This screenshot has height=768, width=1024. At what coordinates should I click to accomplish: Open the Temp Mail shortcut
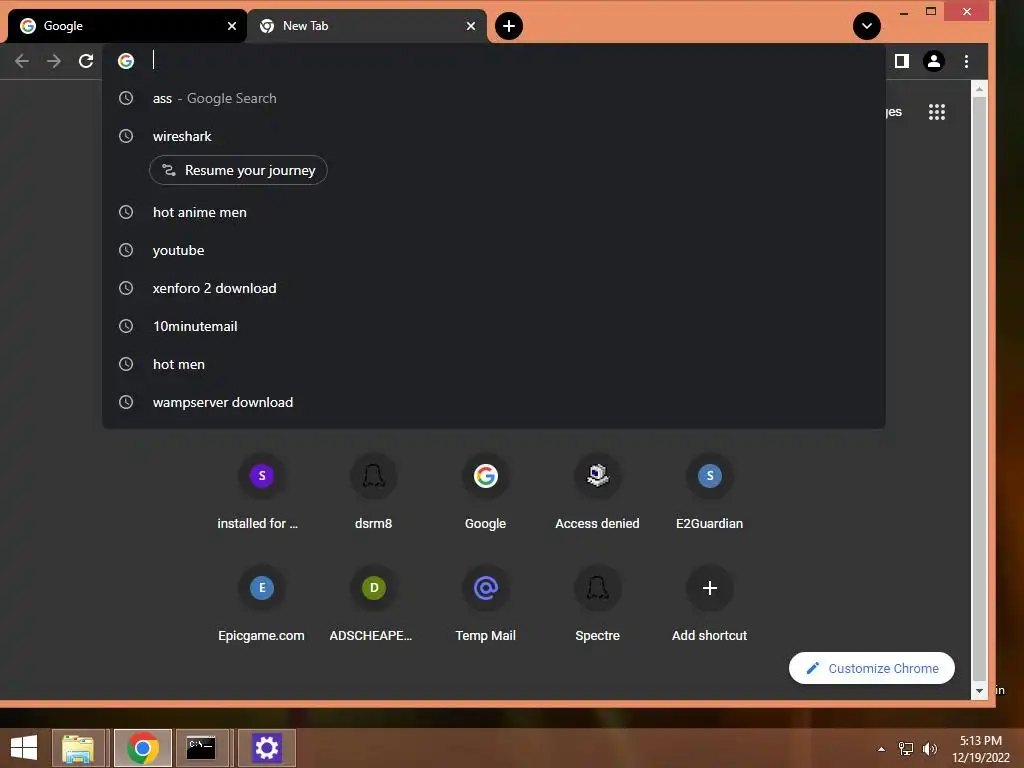coord(485,605)
